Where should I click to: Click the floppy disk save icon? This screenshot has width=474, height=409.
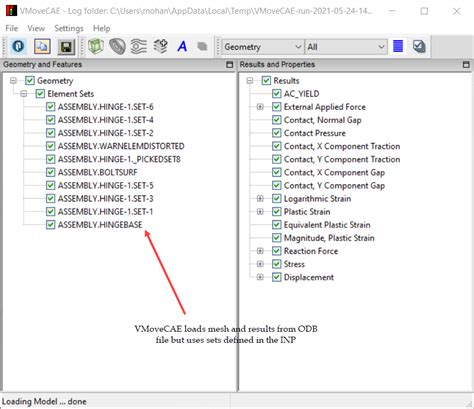pos(66,46)
